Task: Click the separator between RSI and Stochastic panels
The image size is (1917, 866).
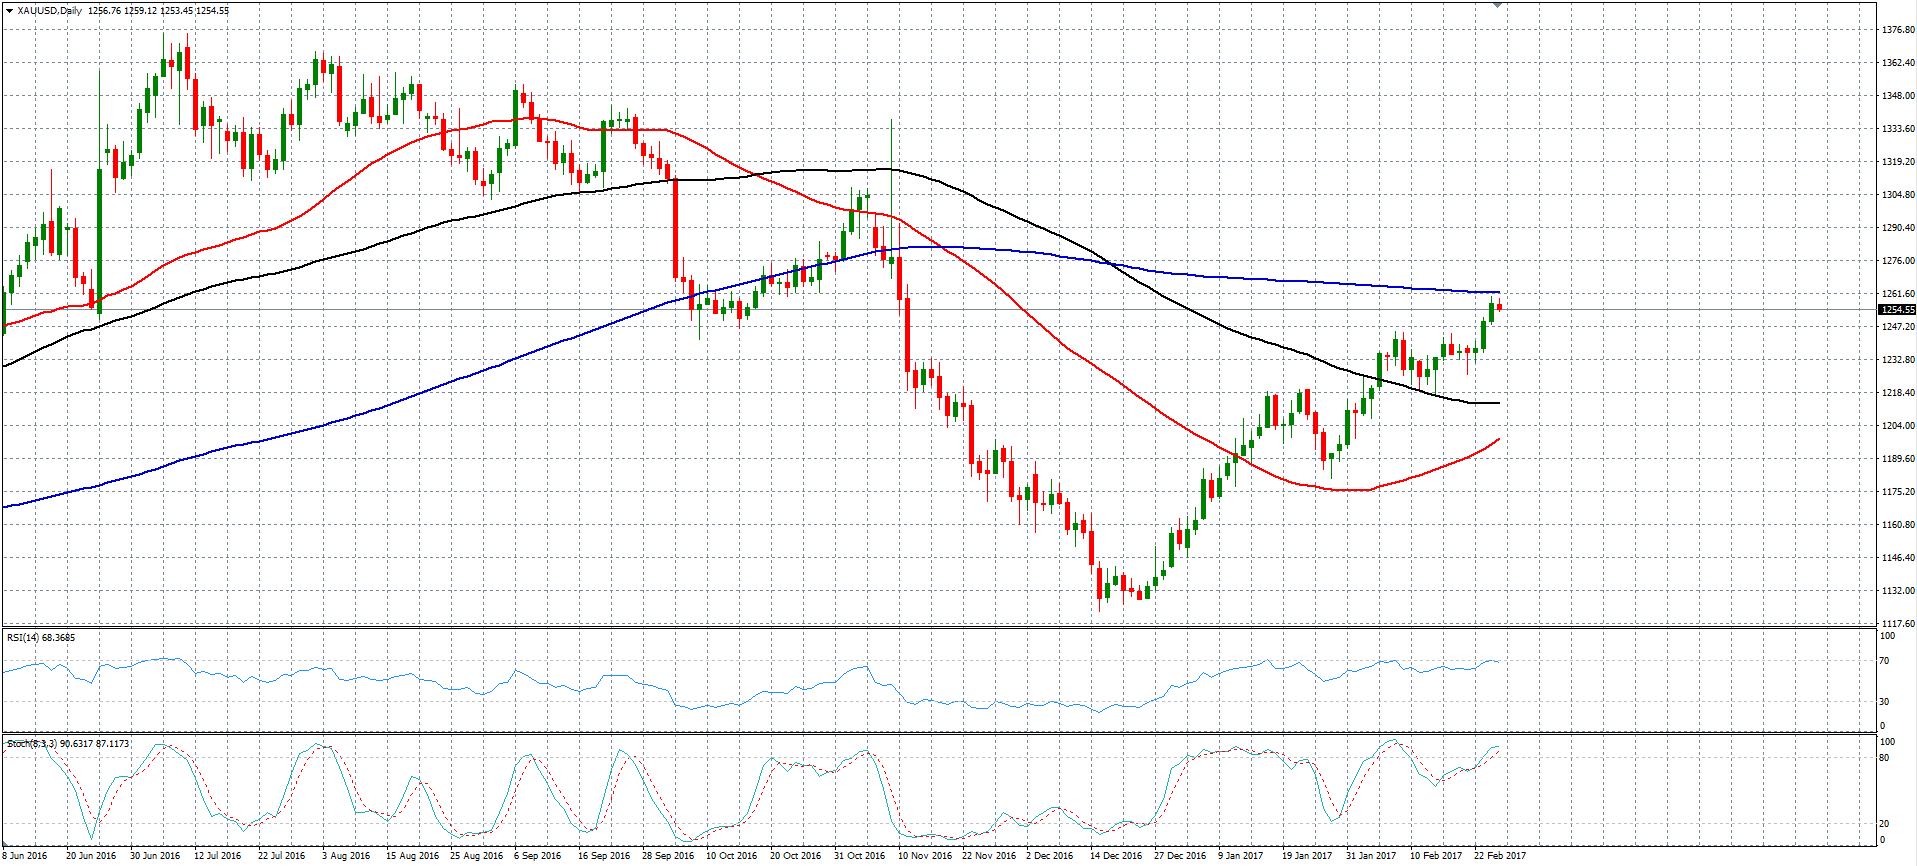Action: pyautogui.click(x=940, y=734)
